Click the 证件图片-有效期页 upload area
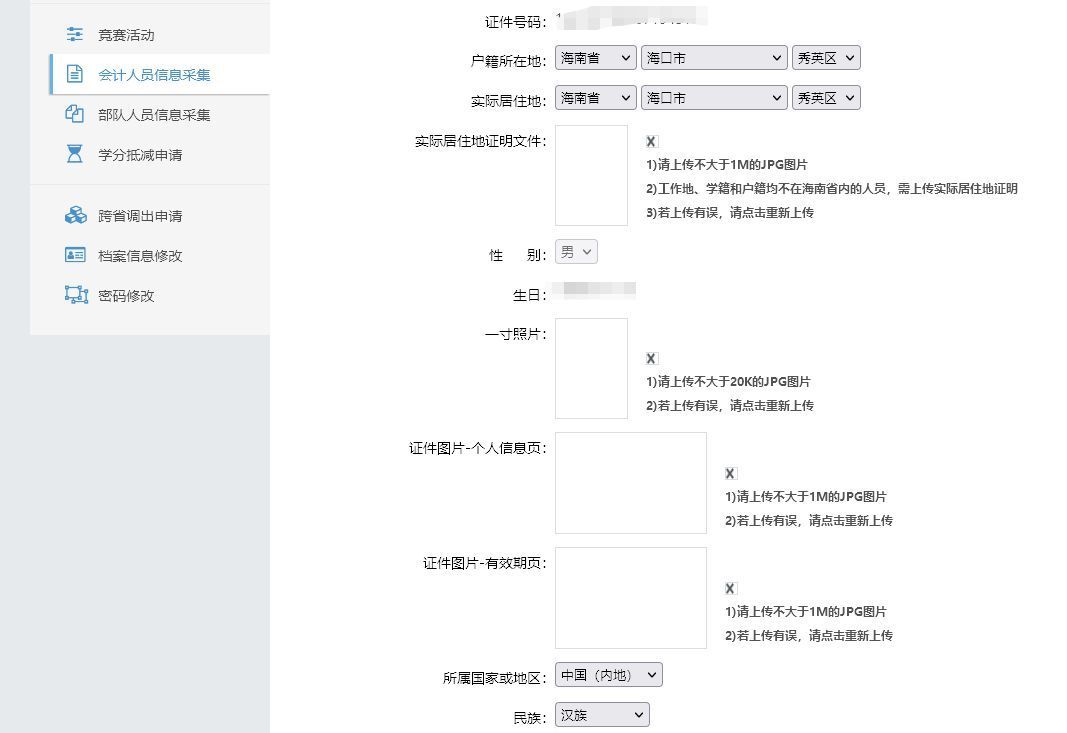The width and height of the screenshot is (1067, 733). pyautogui.click(x=630, y=598)
